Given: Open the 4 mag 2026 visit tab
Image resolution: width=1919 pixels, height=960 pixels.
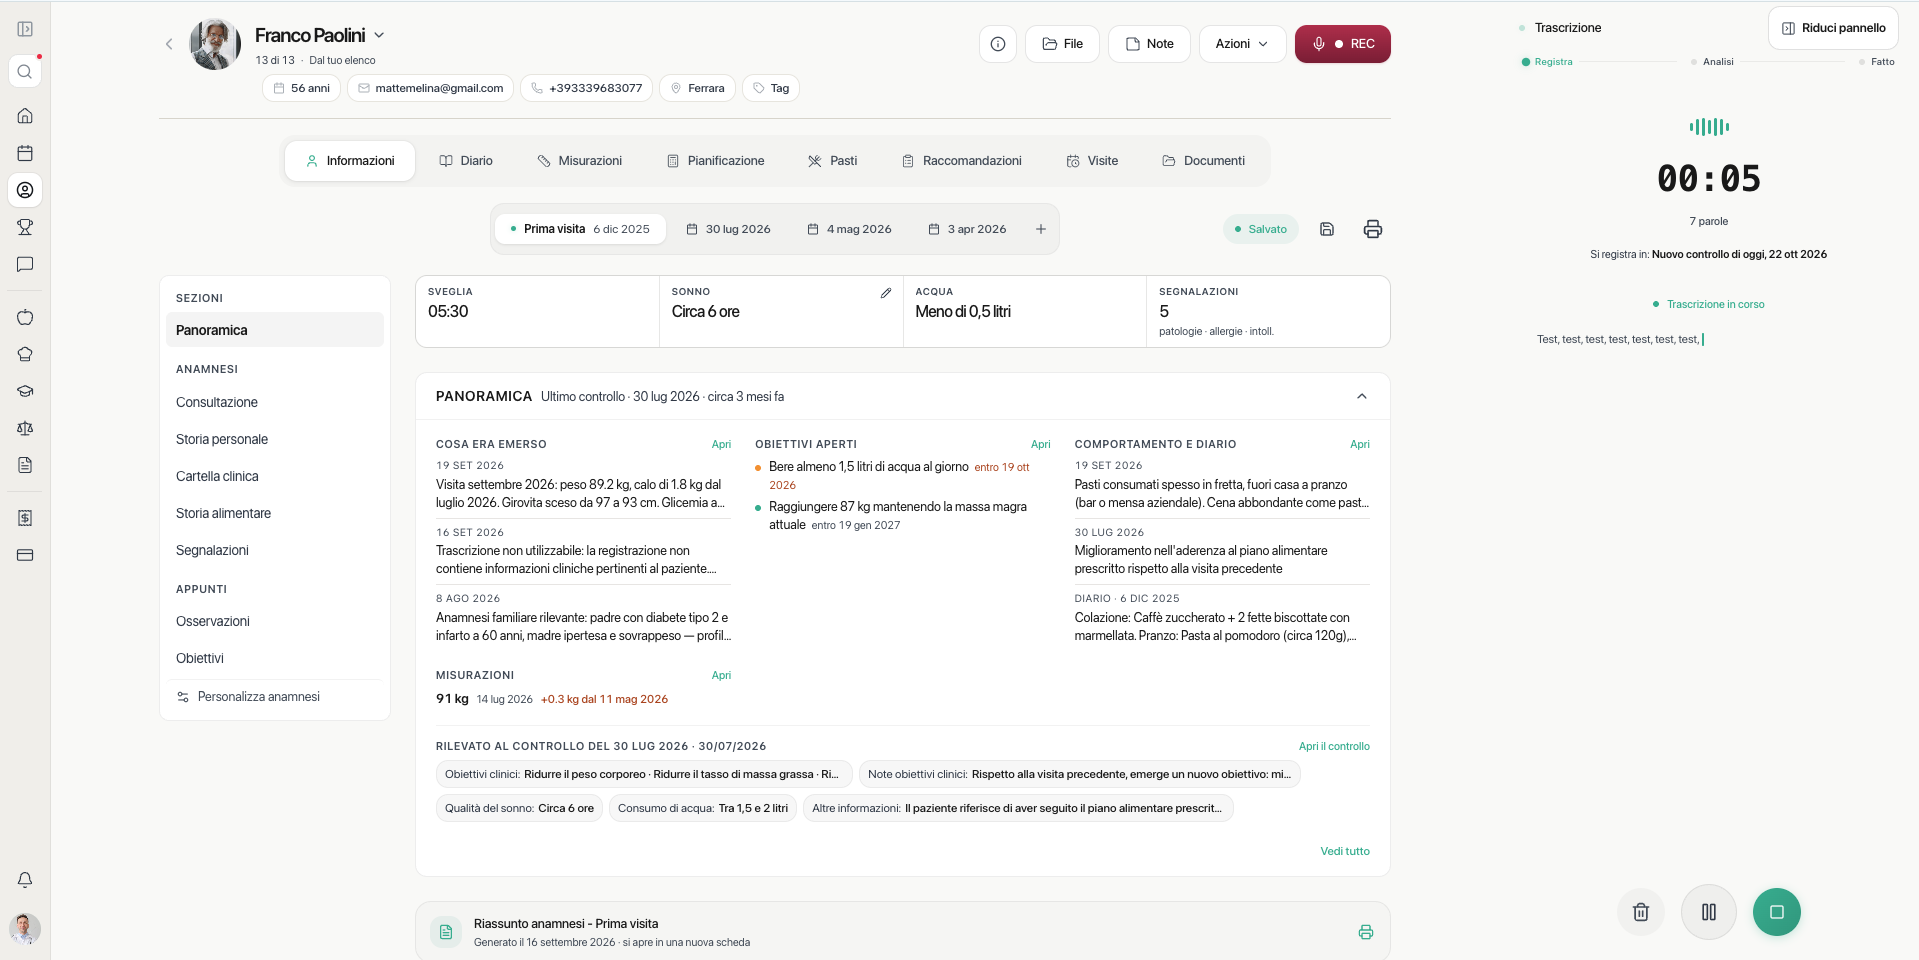Looking at the screenshot, I should [x=849, y=229].
